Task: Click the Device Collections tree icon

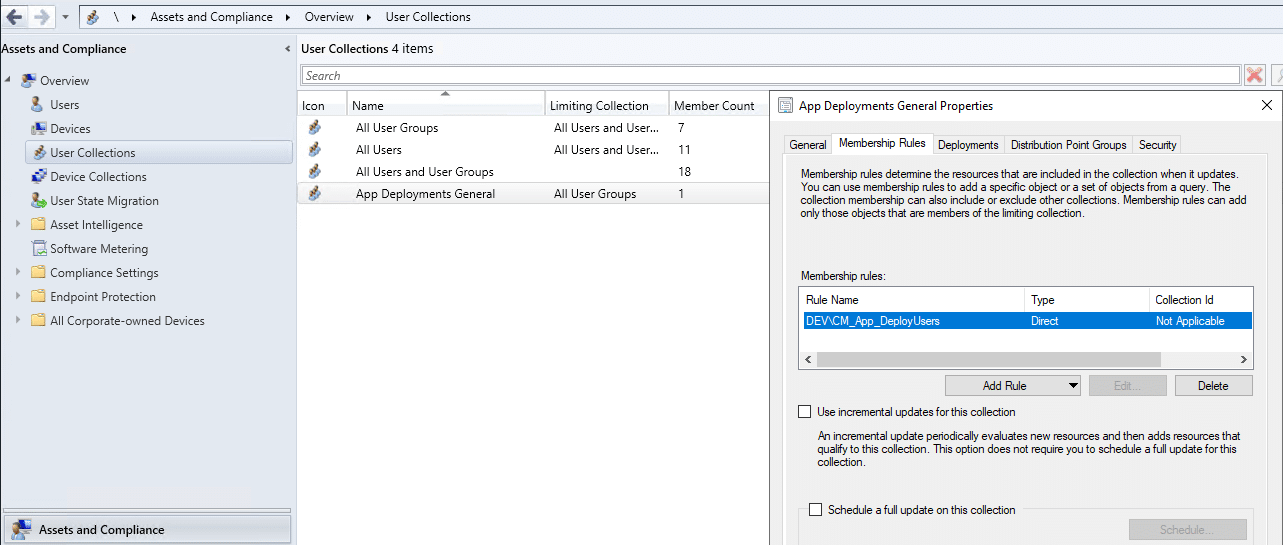Action: 38,177
